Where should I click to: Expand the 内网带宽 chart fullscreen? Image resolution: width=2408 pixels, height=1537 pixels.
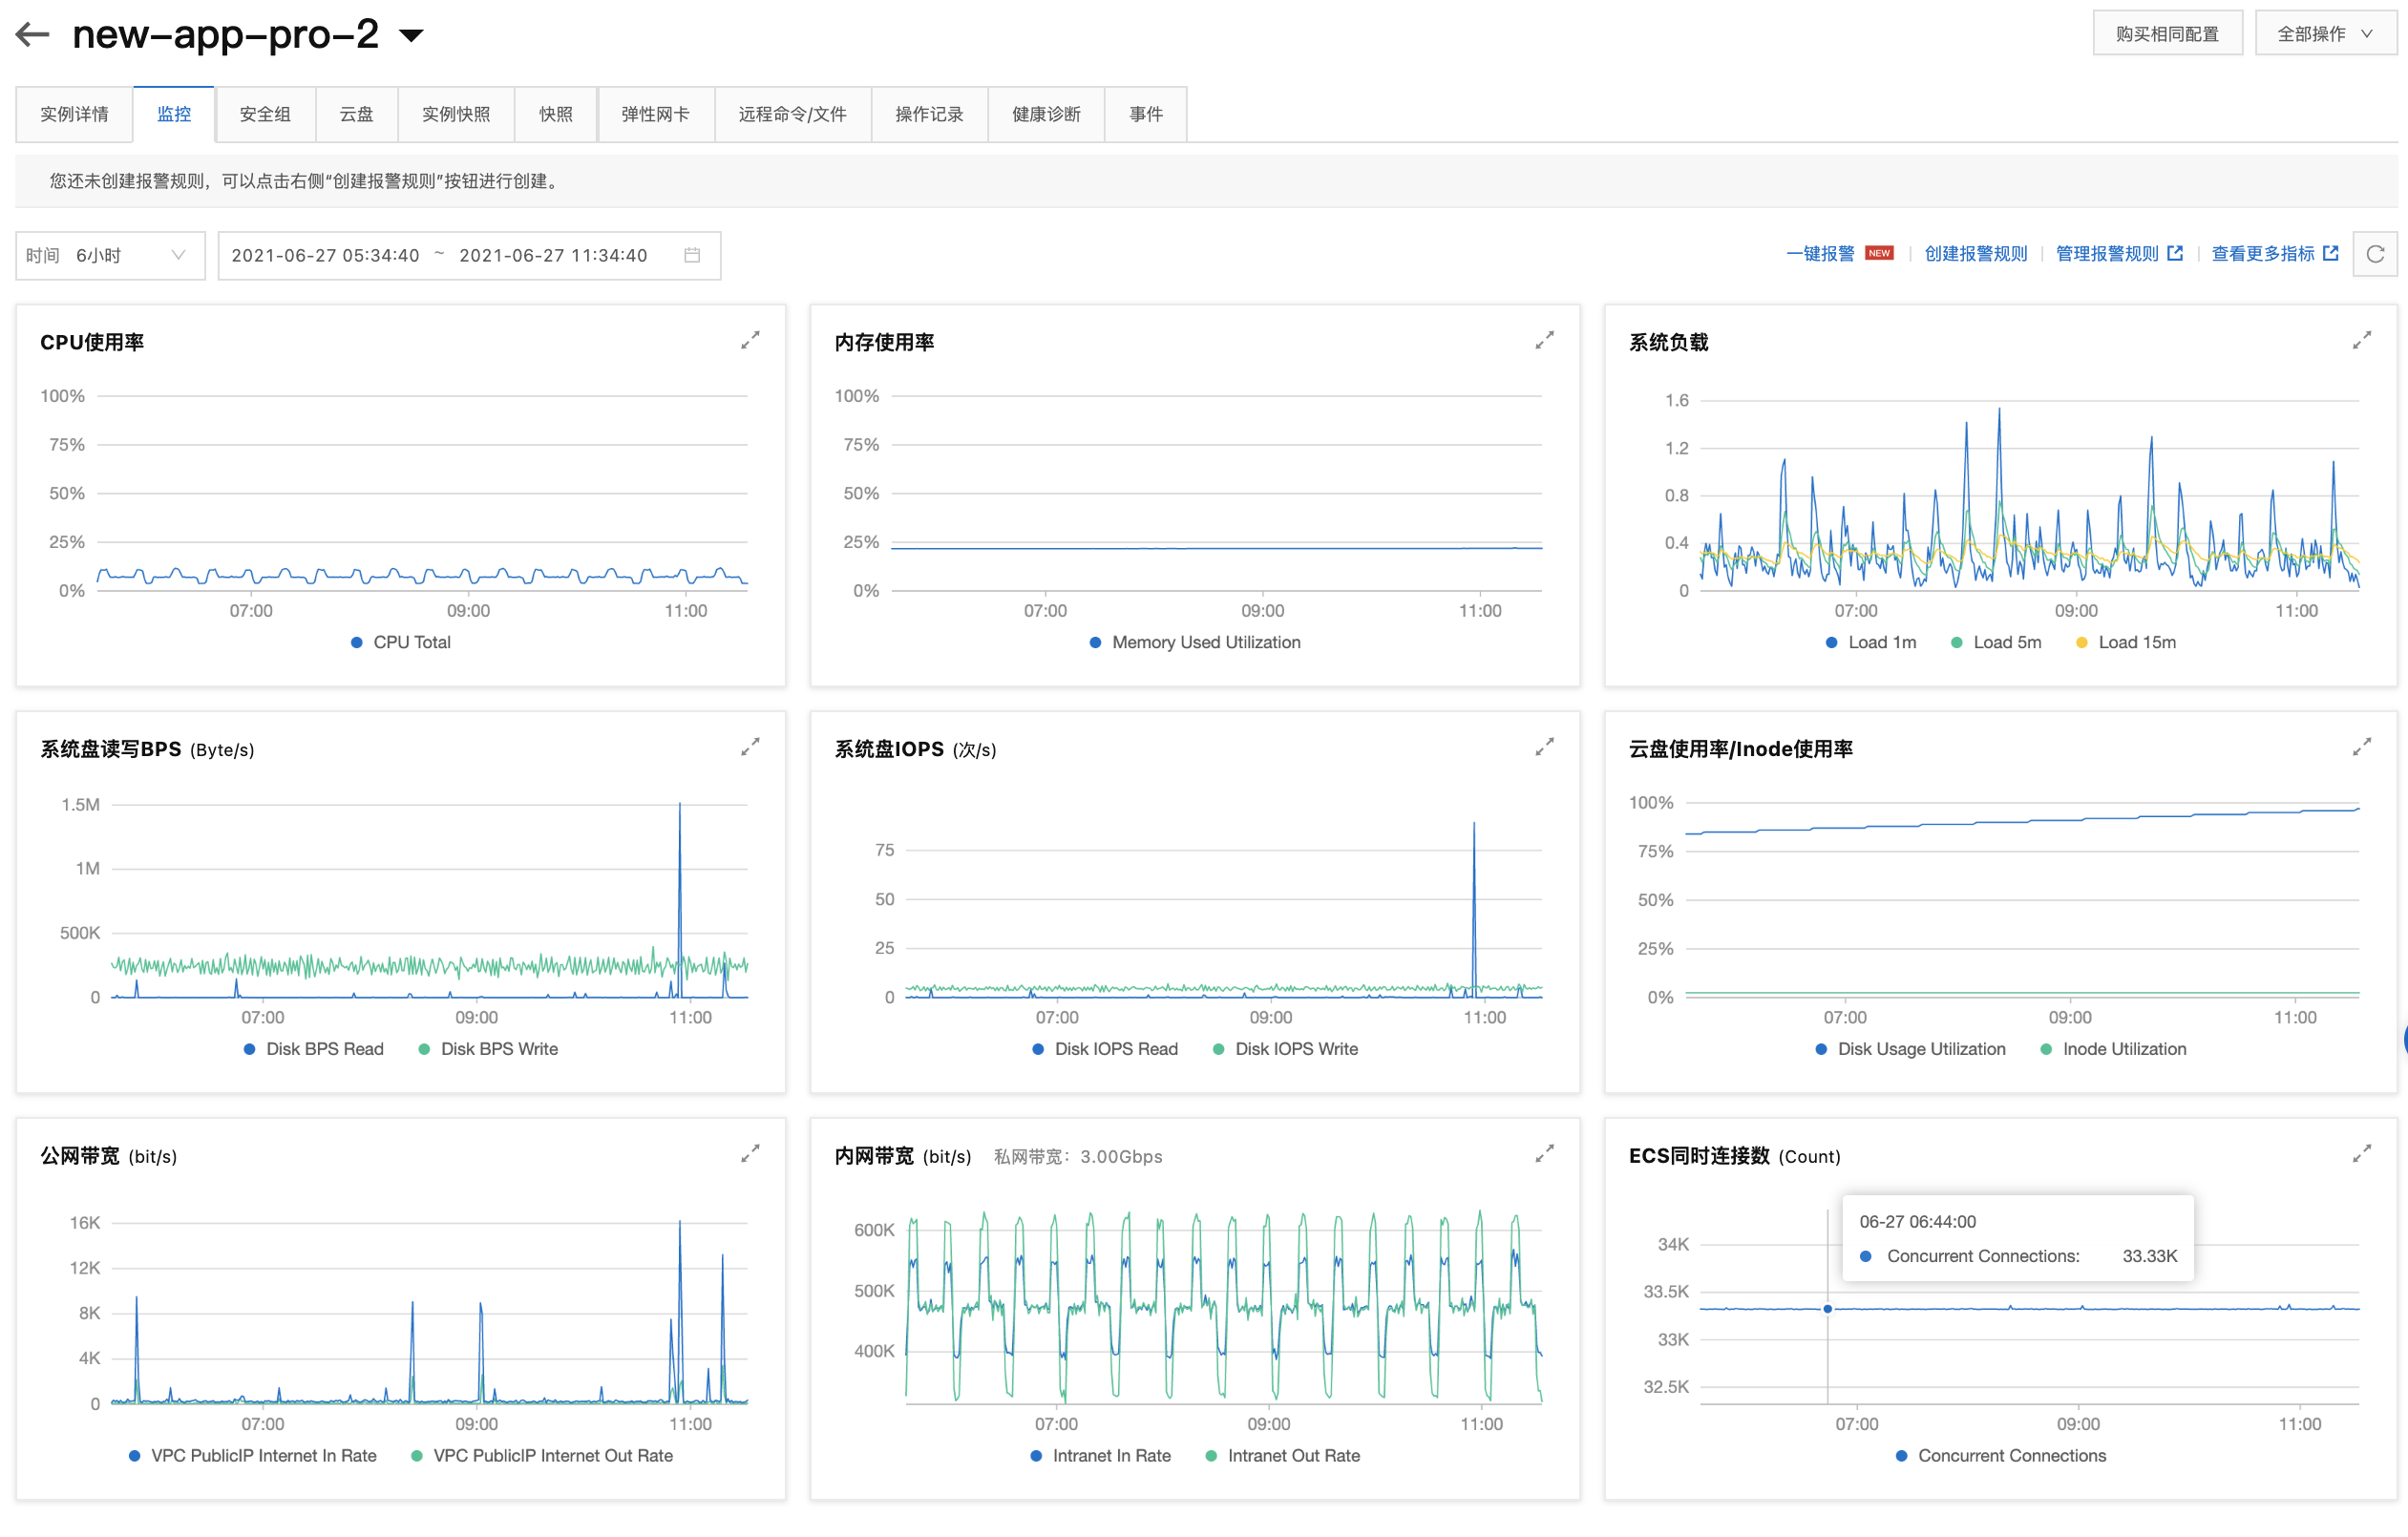[1544, 1154]
